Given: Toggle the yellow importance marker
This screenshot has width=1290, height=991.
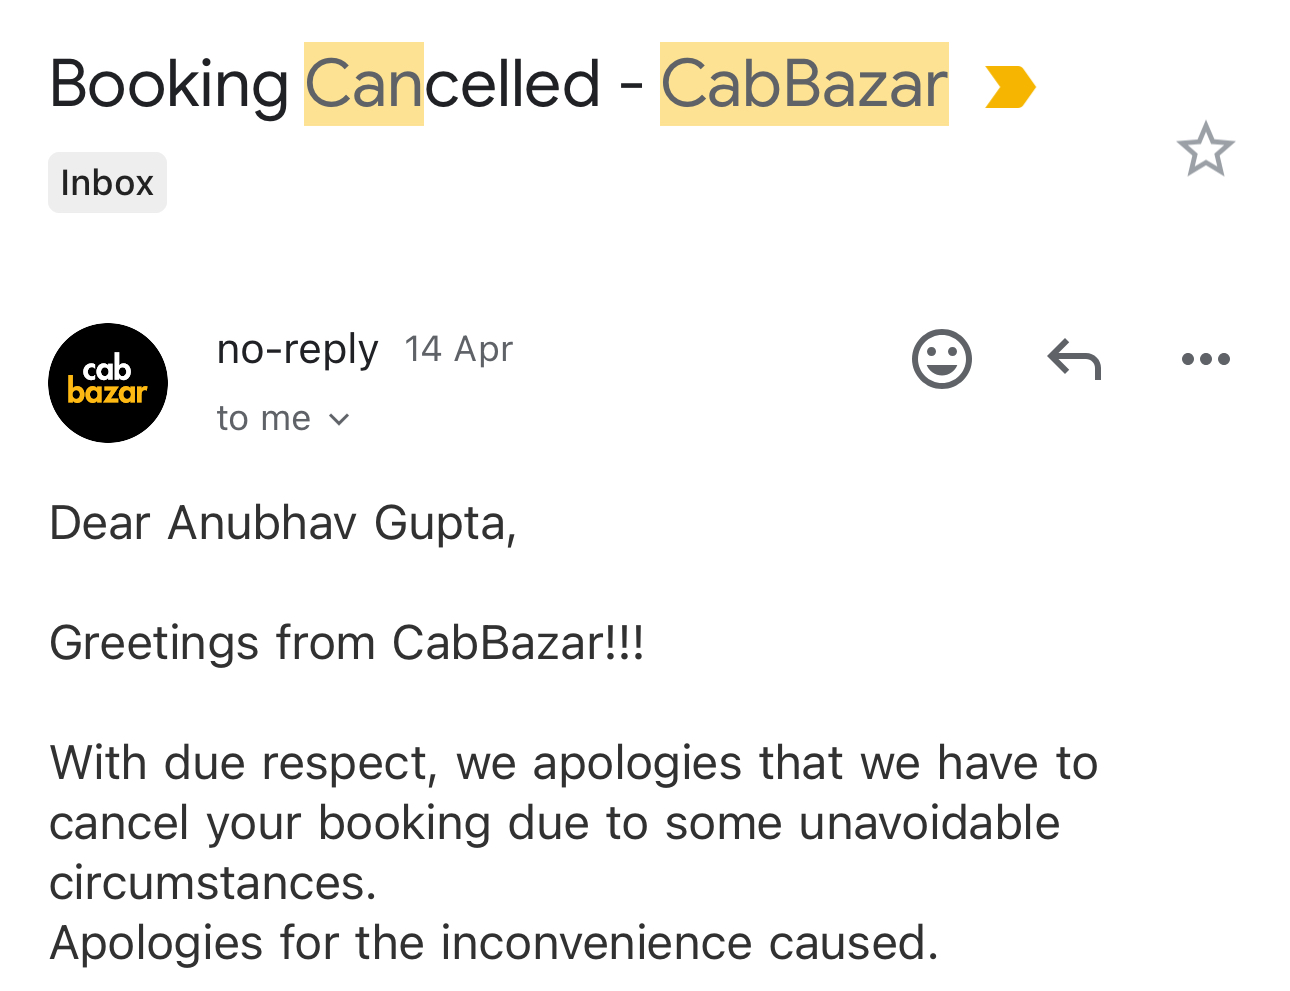Looking at the screenshot, I should pyautogui.click(x=1009, y=87).
